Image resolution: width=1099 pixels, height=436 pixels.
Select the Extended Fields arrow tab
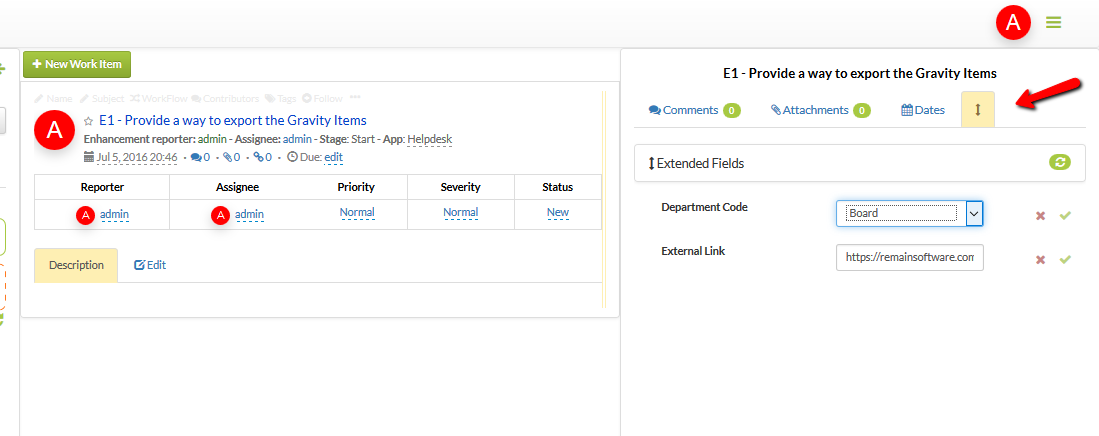pos(977,110)
